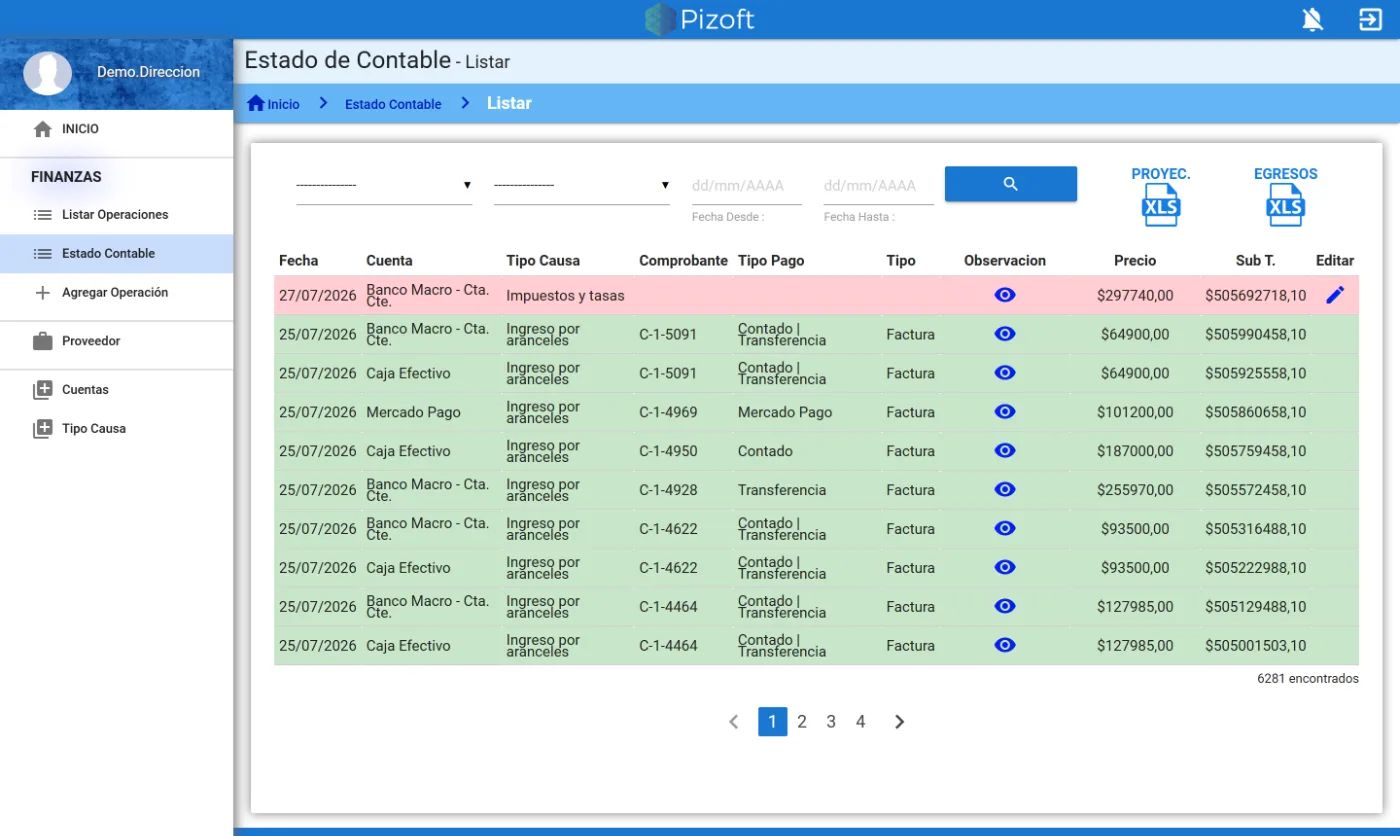Image resolution: width=1400 pixels, height=836 pixels.
Task: Open INICIO in the sidebar
Action: pyautogui.click(x=116, y=129)
